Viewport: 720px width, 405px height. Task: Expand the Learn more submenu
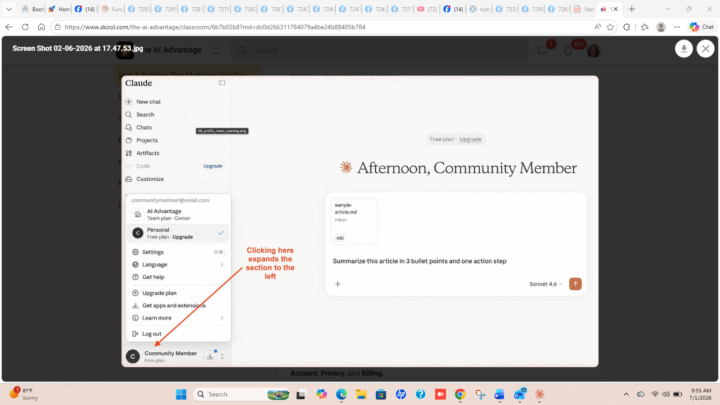coord(178,318)
